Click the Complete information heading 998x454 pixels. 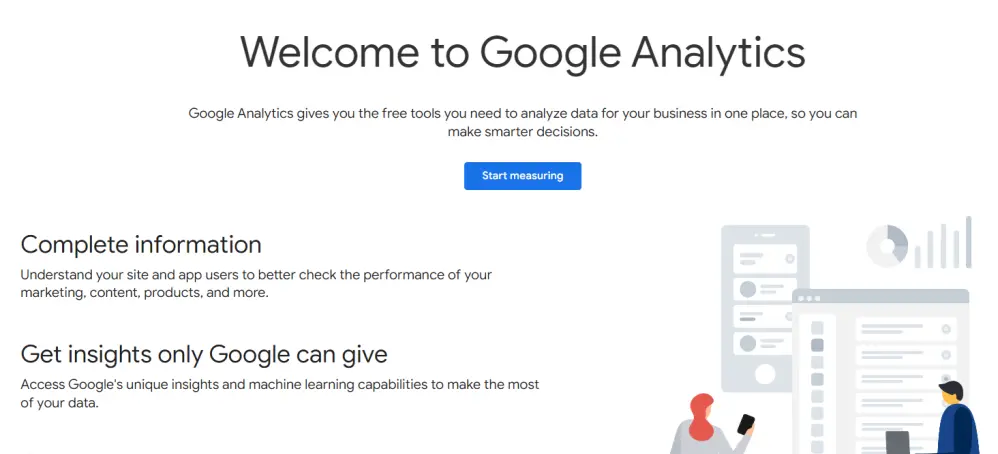141,245
